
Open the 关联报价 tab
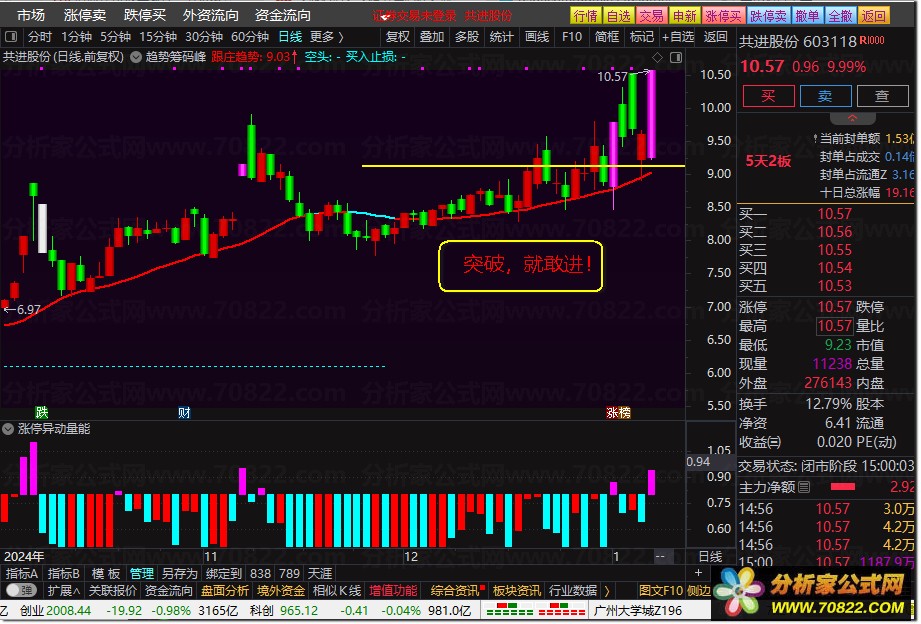[x=113, y=591]
